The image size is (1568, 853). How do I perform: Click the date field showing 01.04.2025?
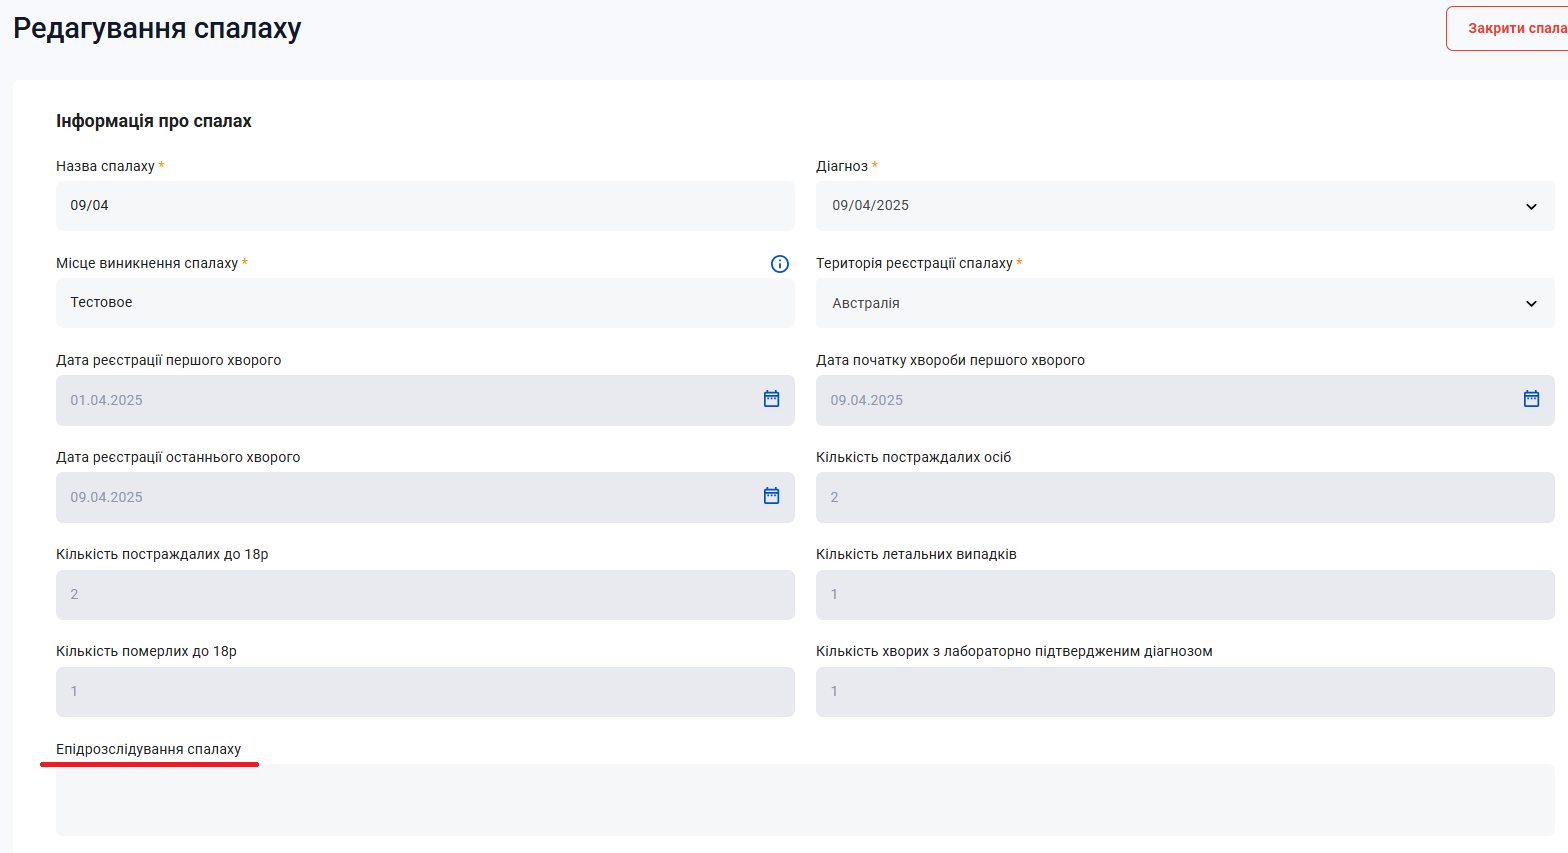click(425, 400)
